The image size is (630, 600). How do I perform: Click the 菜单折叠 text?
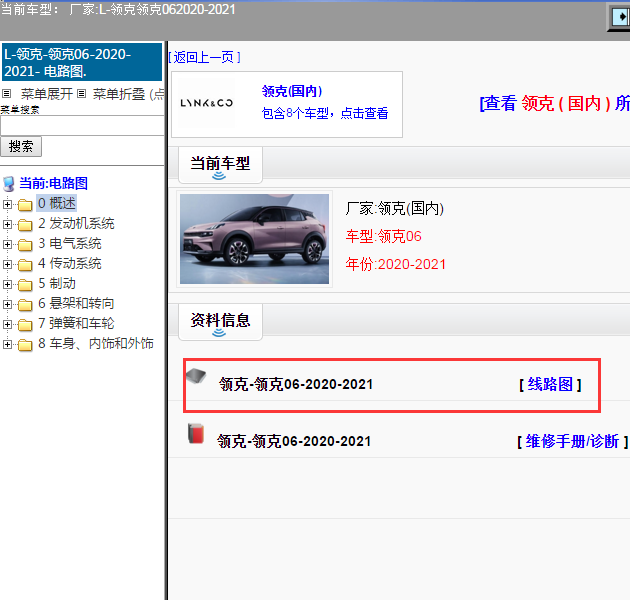[119, 94]
